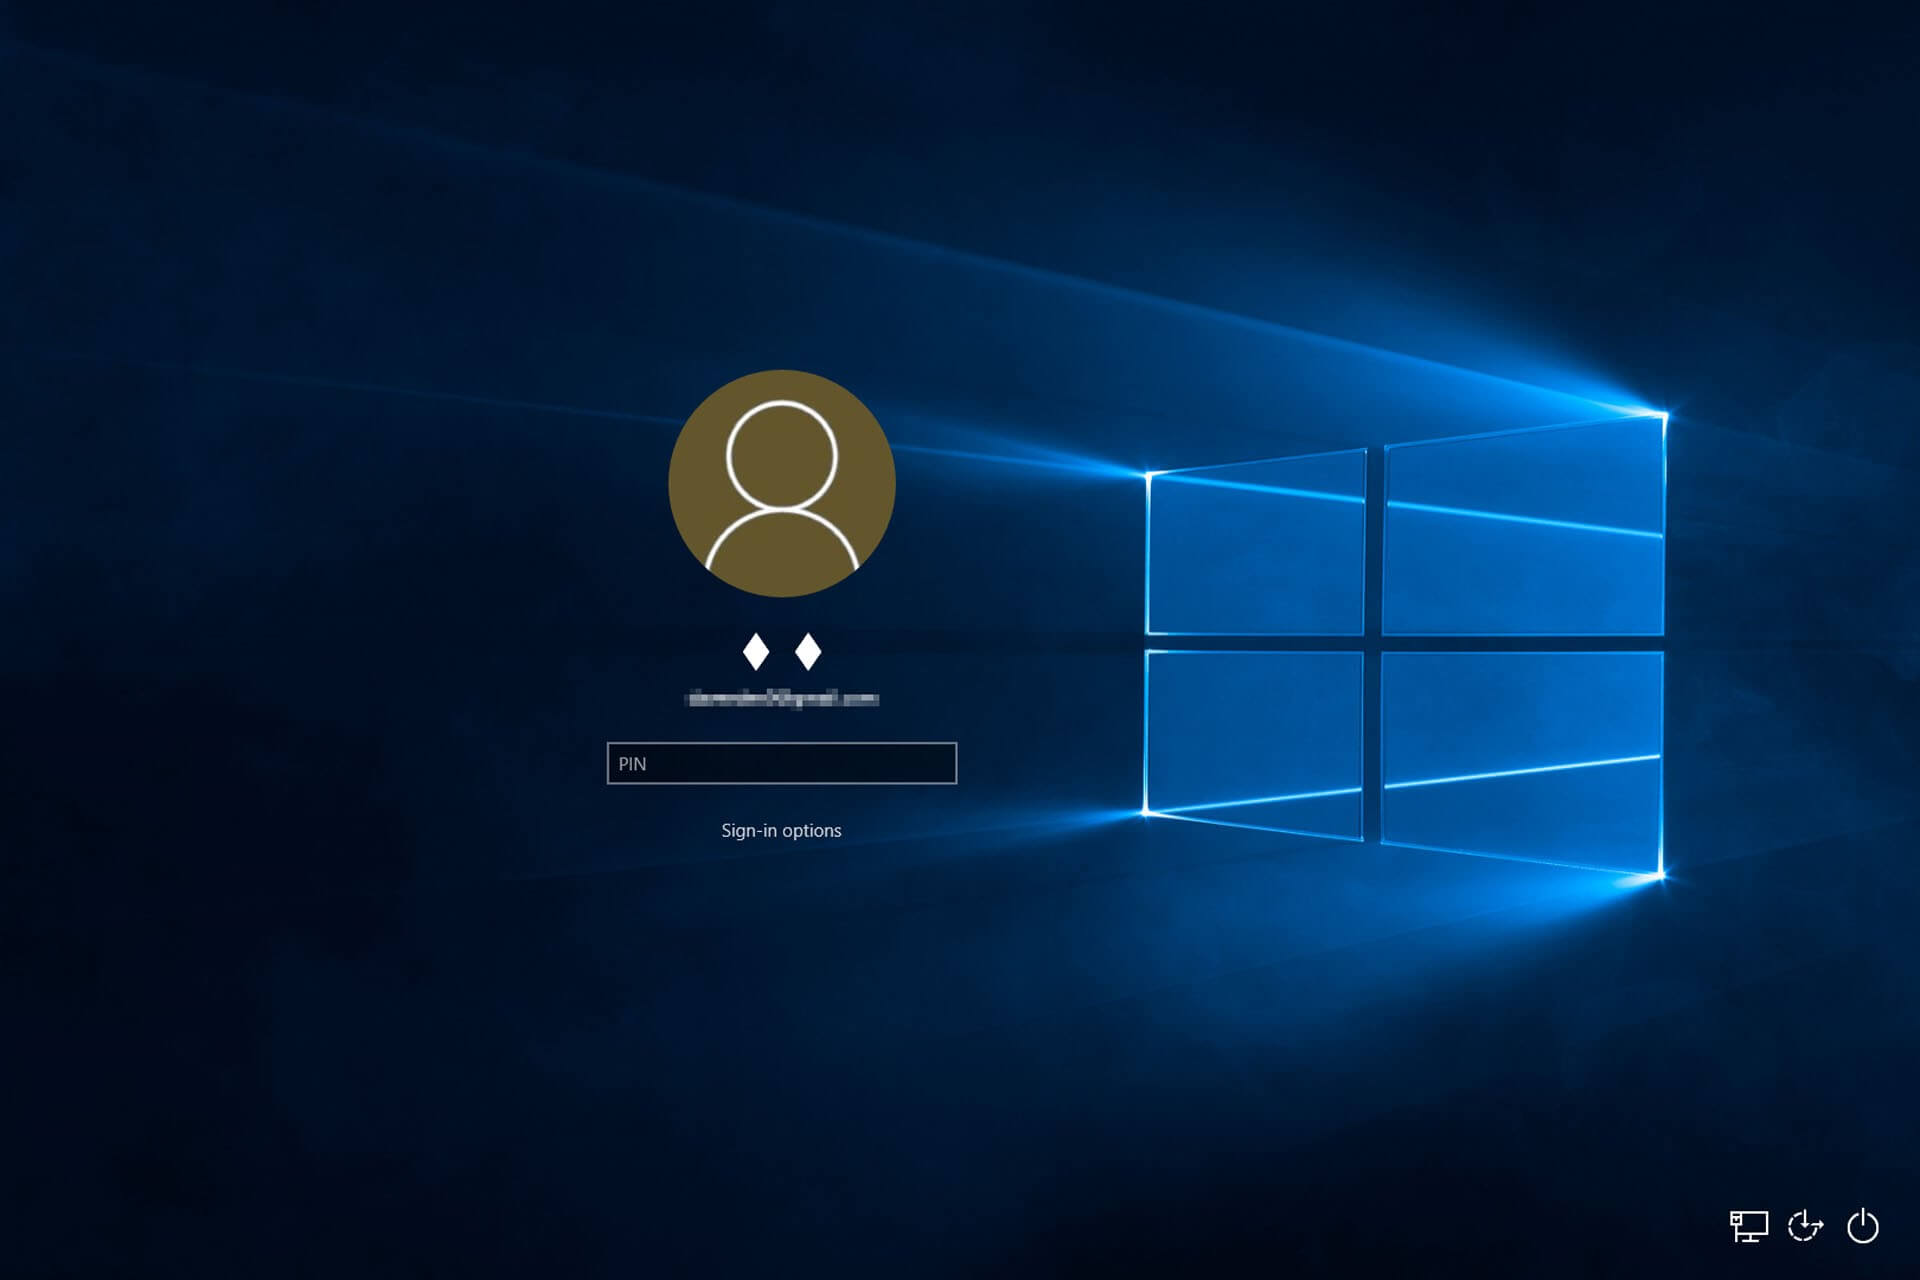
Task: Click glowing lower-left corner of Windows logo
Action: tap(1146, 813)
